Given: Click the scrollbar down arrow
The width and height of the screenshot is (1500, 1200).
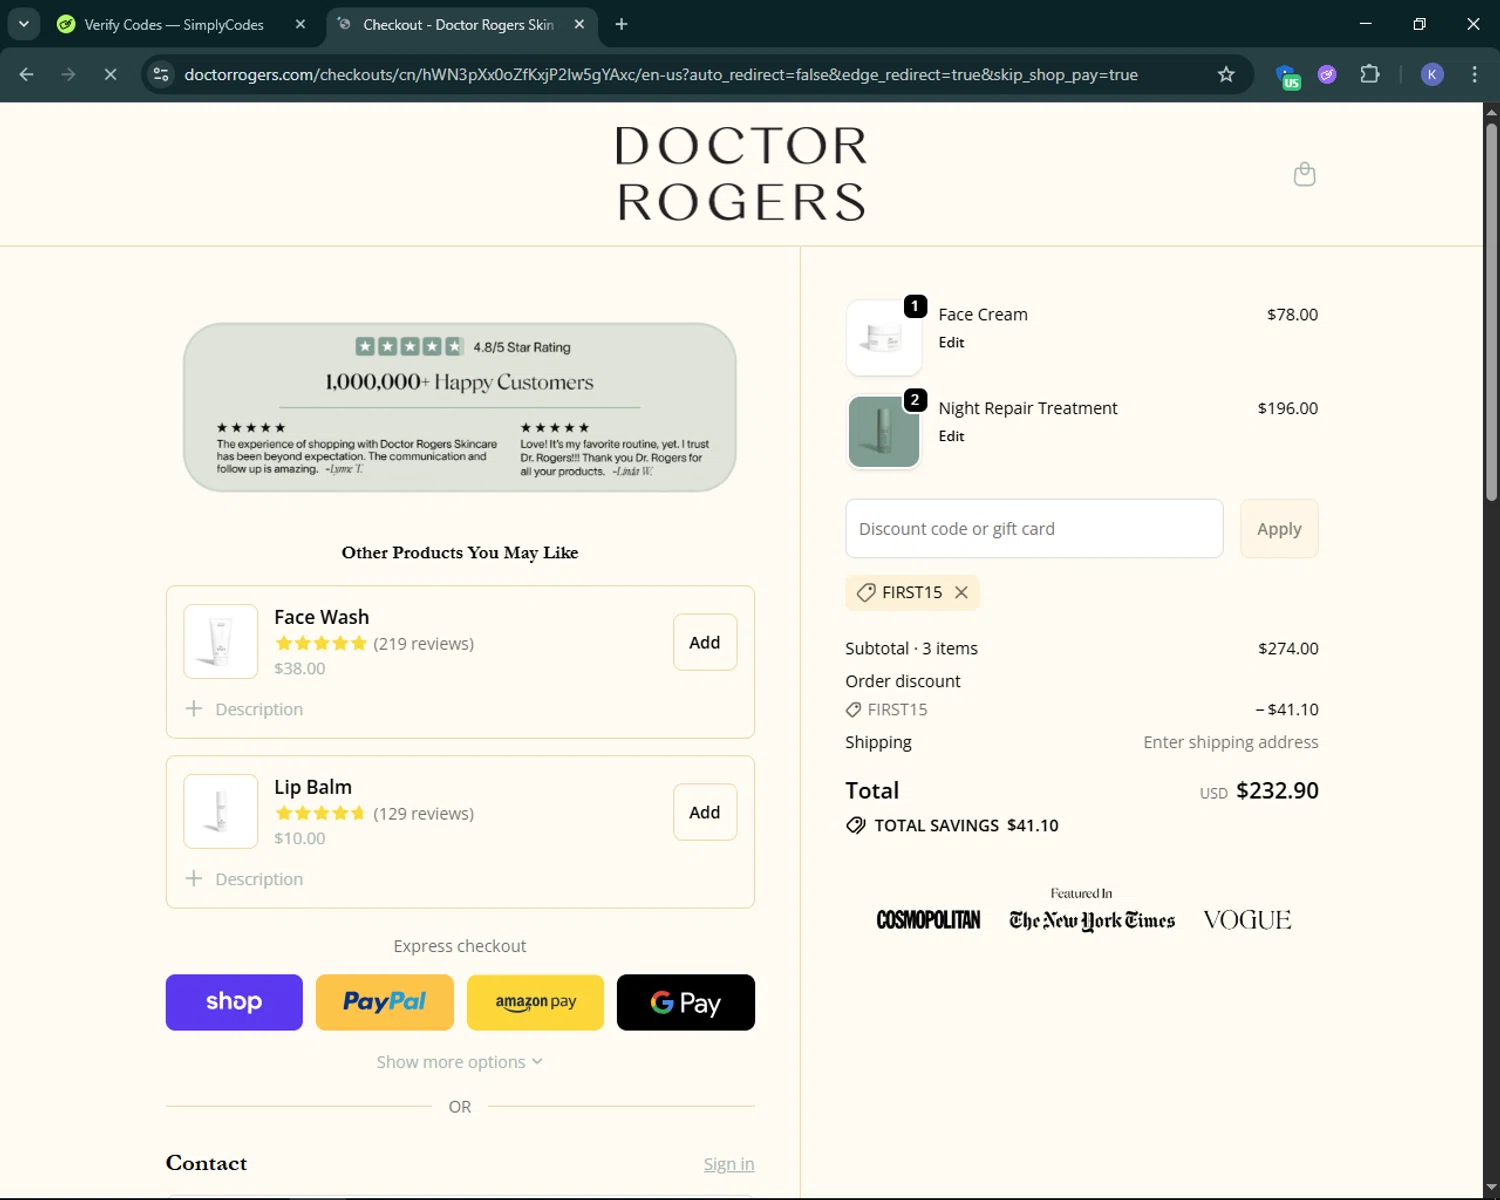Looking at the screenshot, I should point(1491,1188).
